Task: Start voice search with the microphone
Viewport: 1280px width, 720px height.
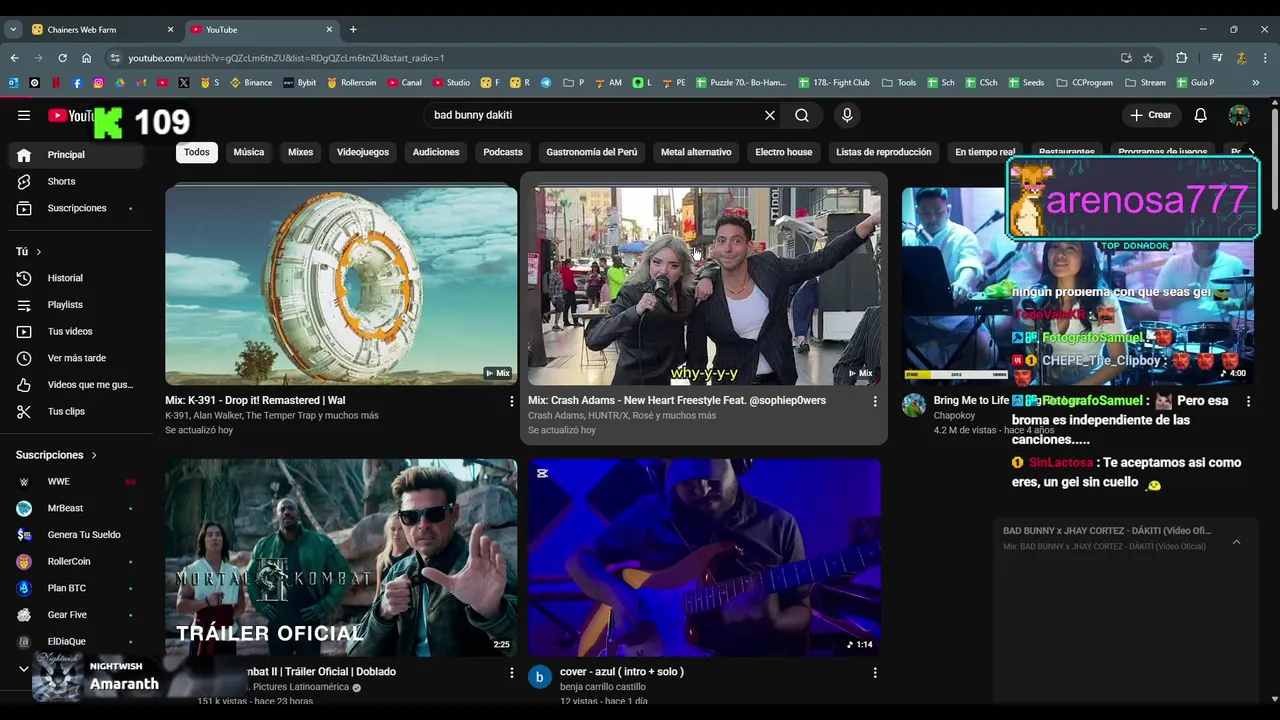Action: [847, 115]
